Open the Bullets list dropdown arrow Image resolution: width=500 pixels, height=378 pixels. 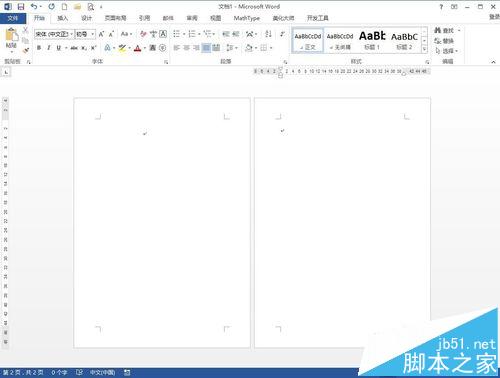[x=184, y=34]
